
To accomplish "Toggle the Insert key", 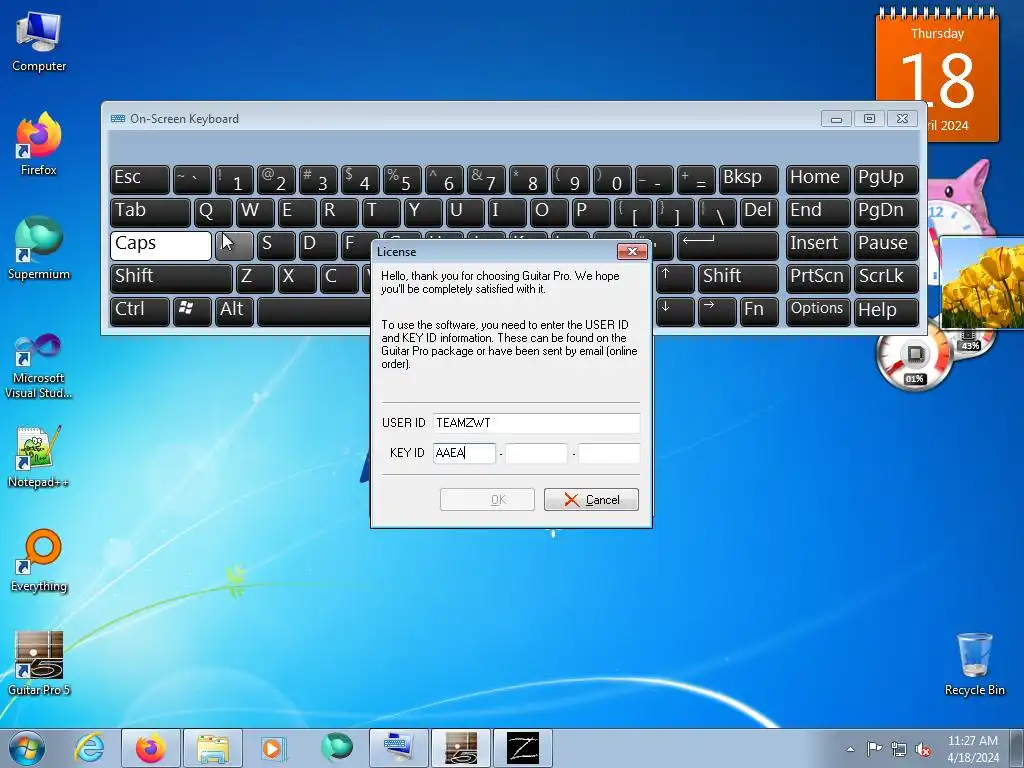I will pos(818,245).
